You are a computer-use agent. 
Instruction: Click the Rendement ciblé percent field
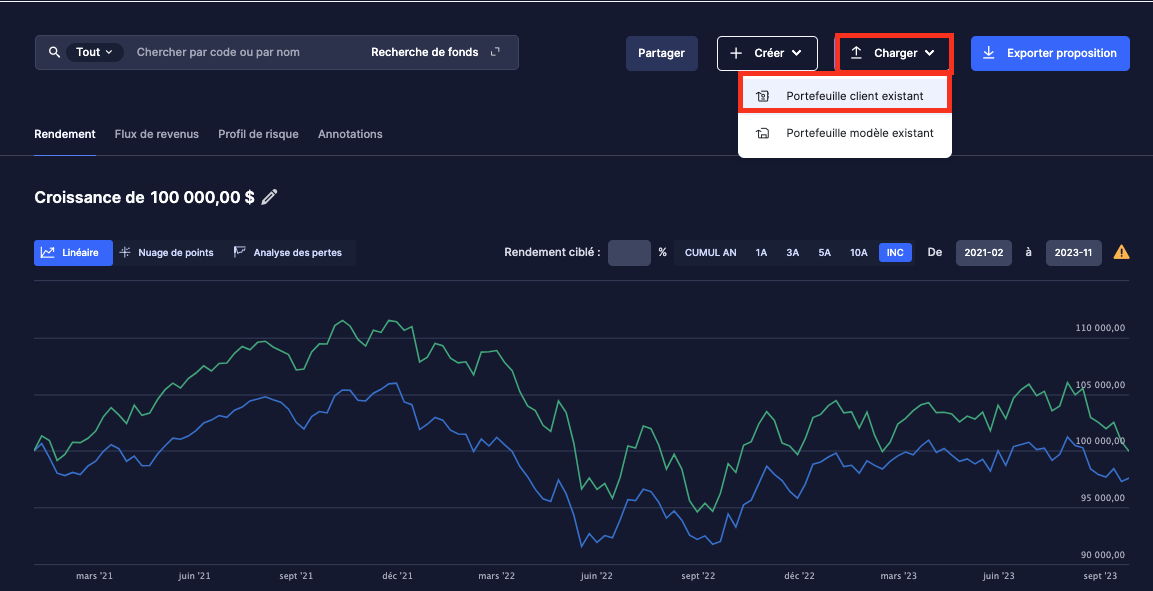tap(629, 252)
